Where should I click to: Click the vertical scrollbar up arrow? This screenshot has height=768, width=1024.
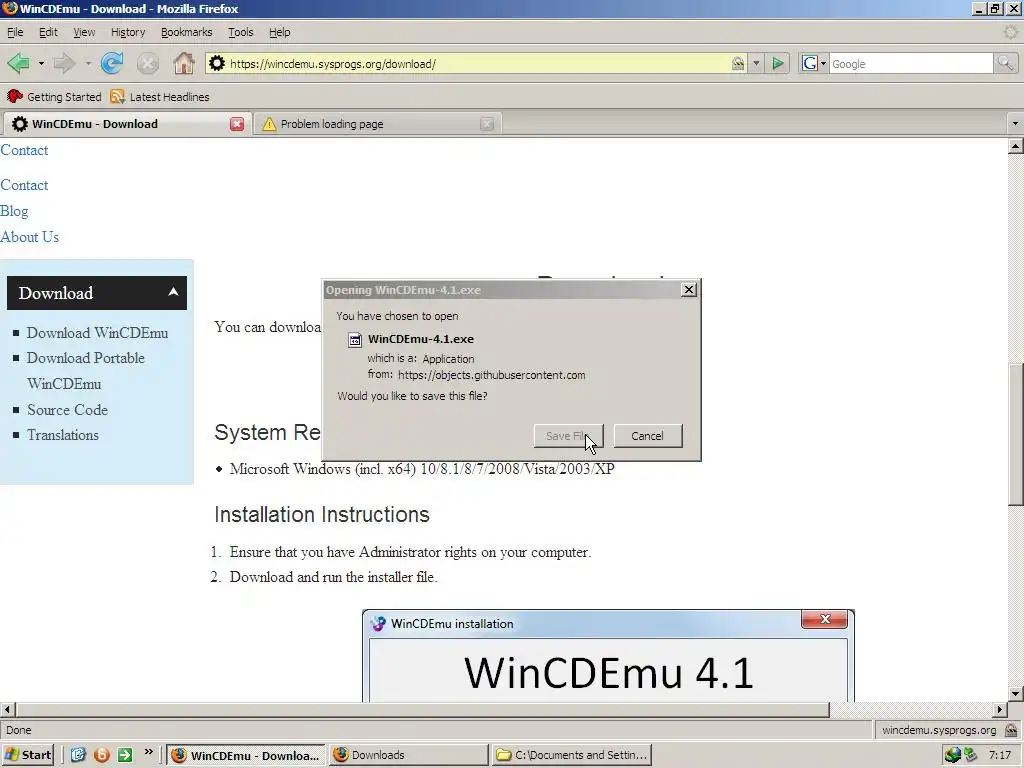pos(1016,146)
